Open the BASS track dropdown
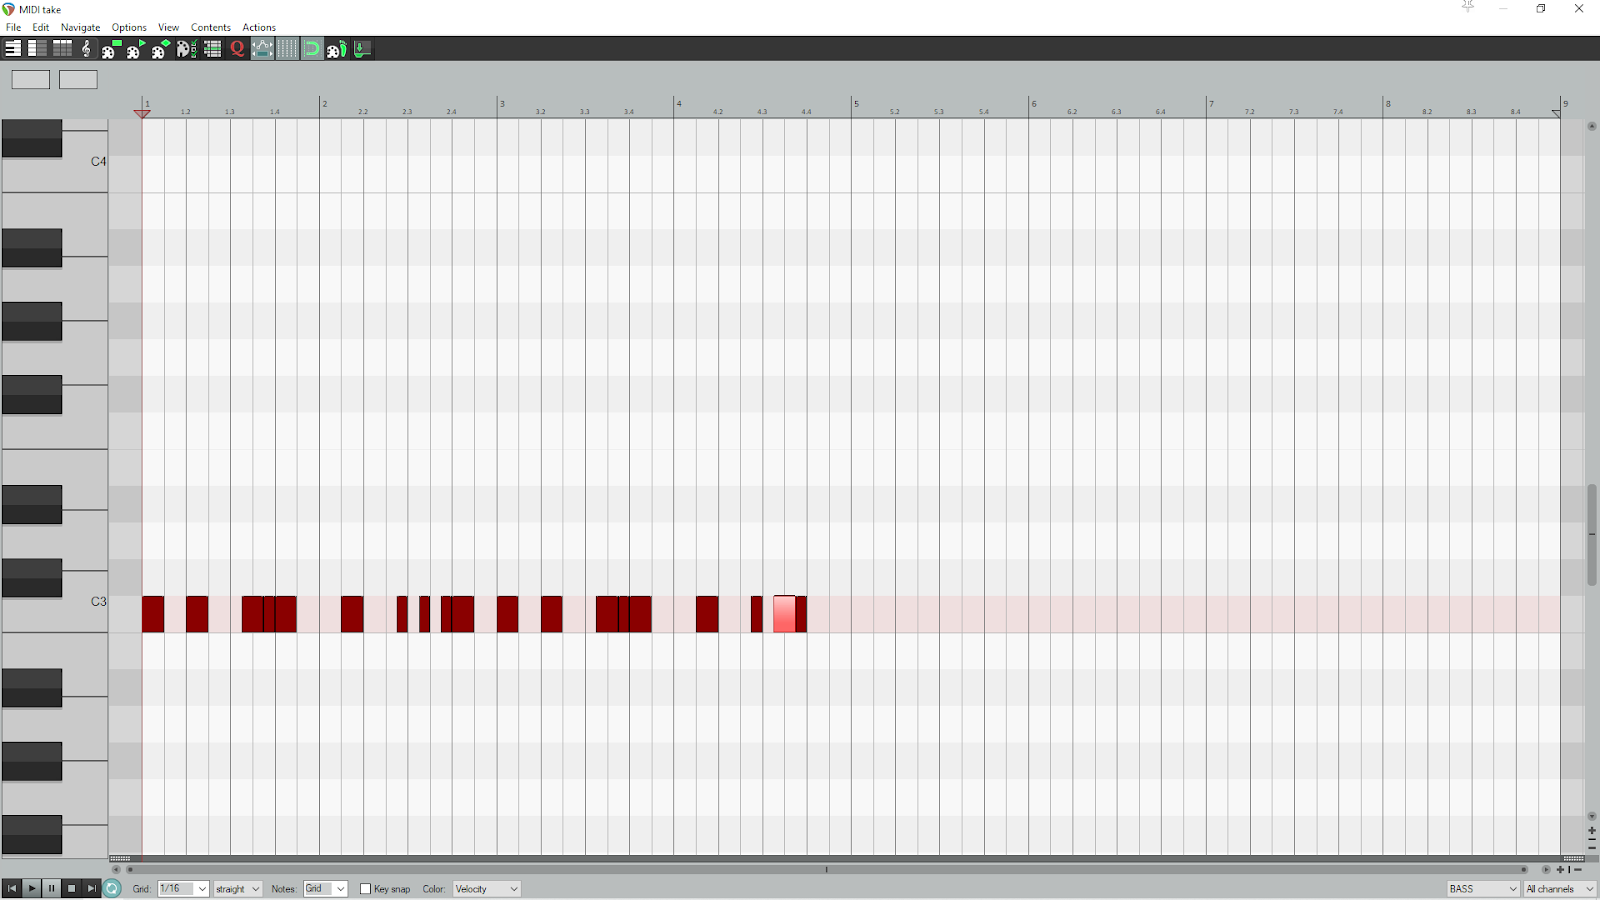The height and width of the screenshot is (900, 1600). click(x=1483, y=889)
